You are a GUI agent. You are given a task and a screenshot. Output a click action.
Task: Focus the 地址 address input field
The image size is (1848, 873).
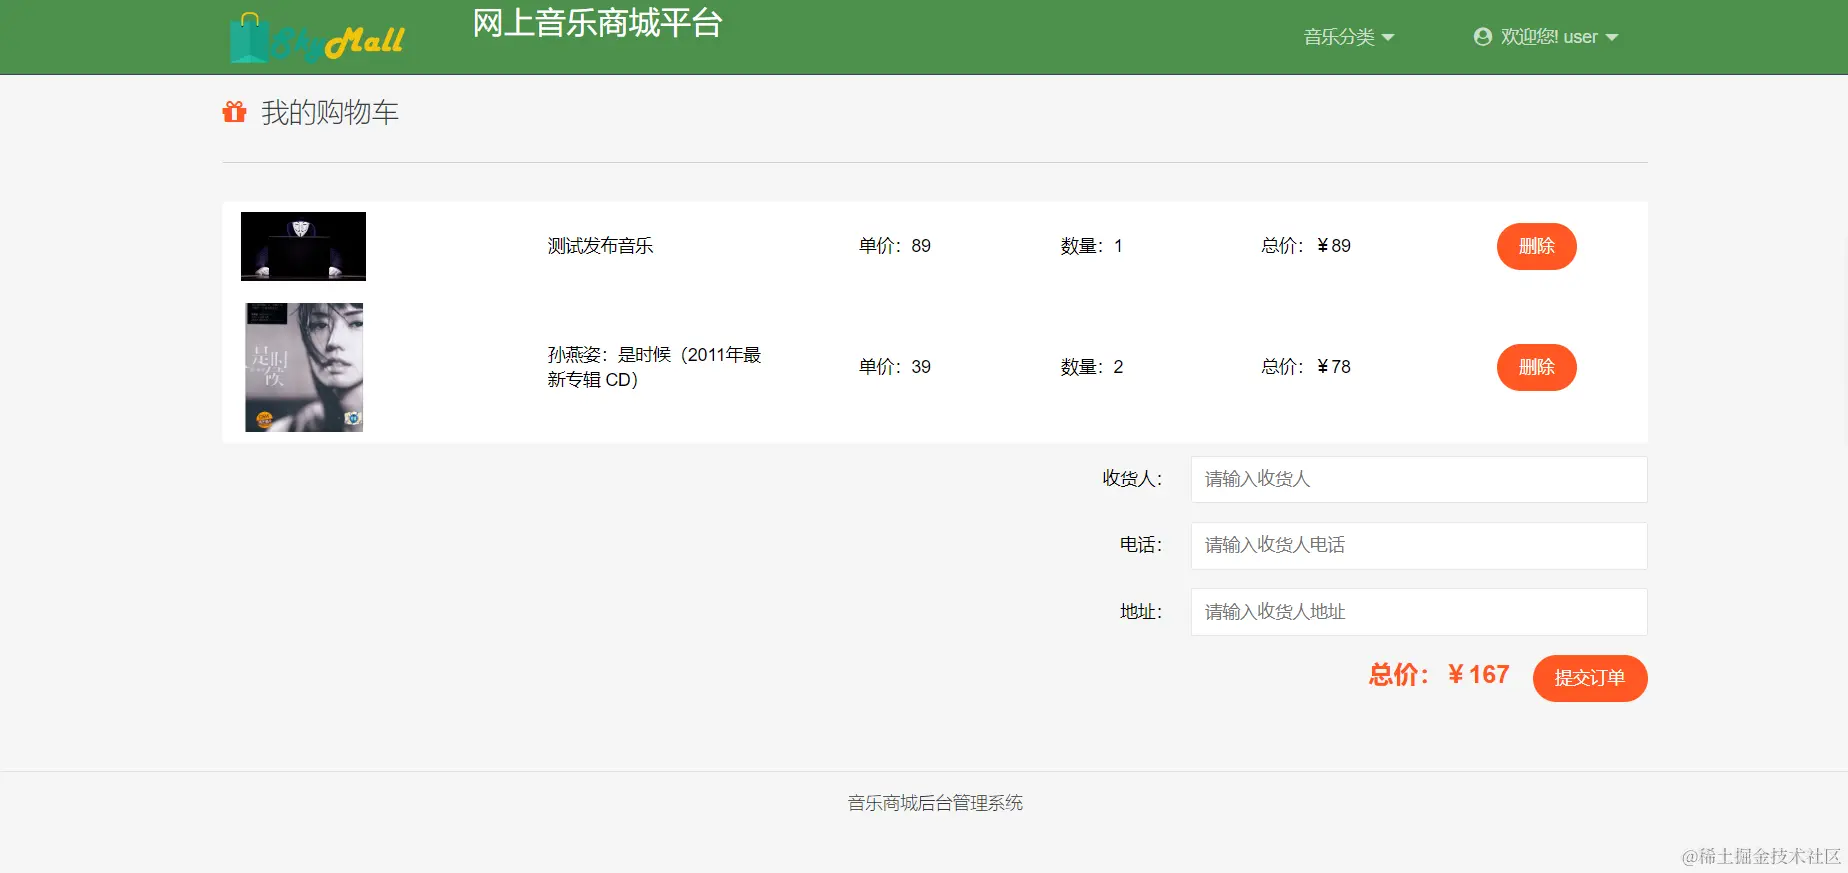click(x=1419, y=612)
